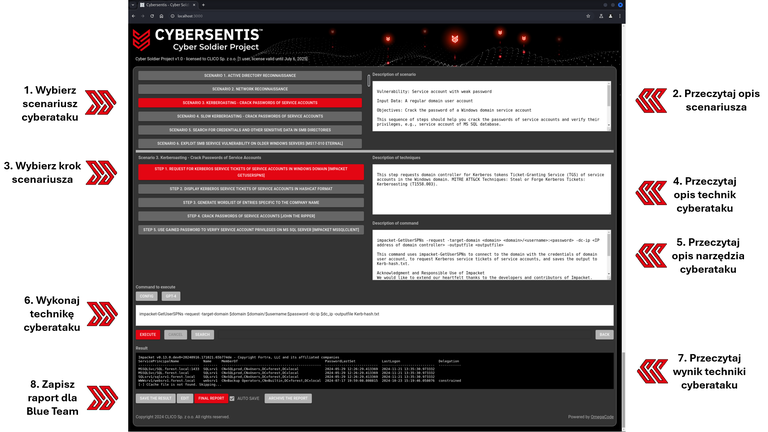Click the Result terminal output area

point(374,371)
